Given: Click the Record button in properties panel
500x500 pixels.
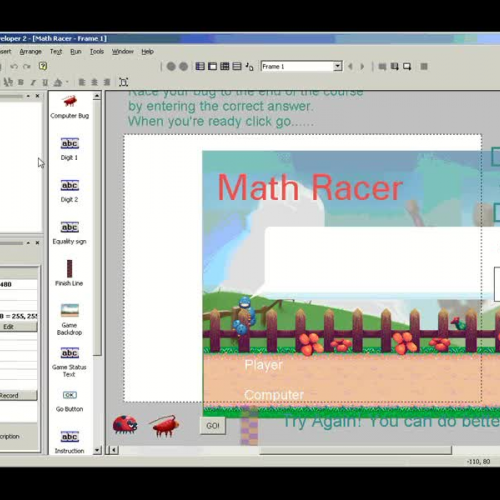Looking at the screenshot, I should (x=18, y=395).
